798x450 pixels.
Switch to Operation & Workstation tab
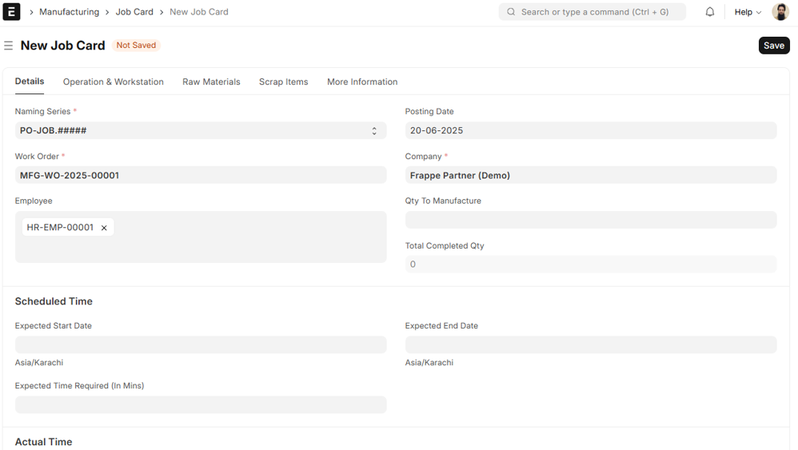113,82
